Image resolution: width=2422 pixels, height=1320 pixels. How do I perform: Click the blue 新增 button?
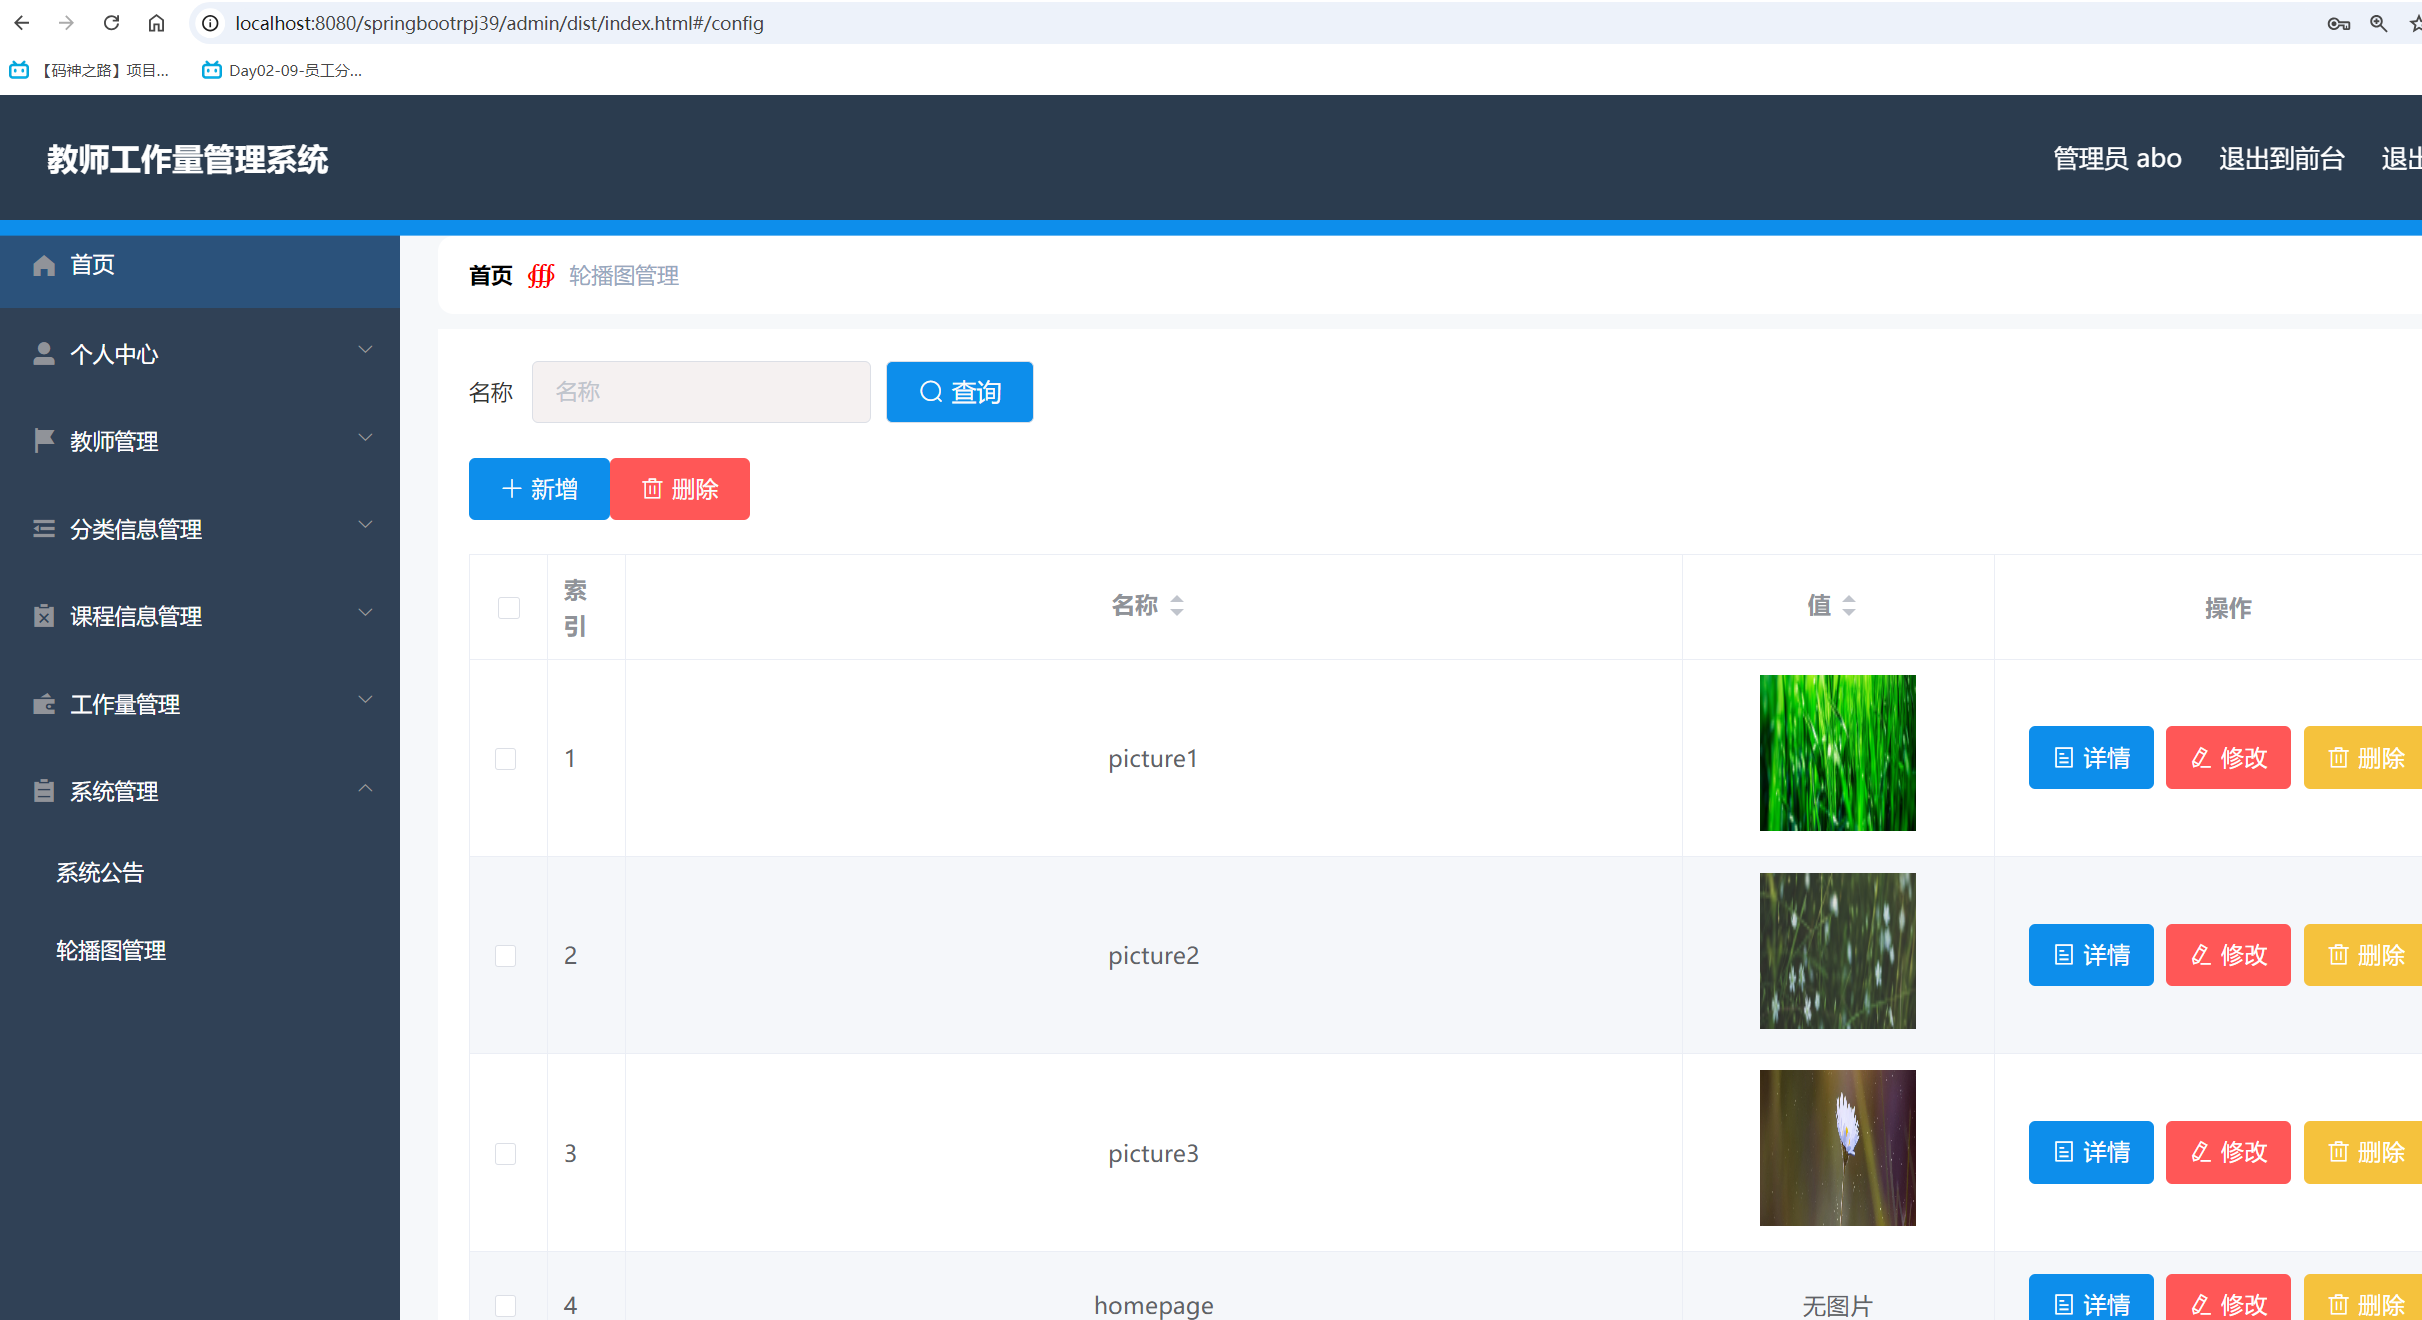(x=539, y=489)
